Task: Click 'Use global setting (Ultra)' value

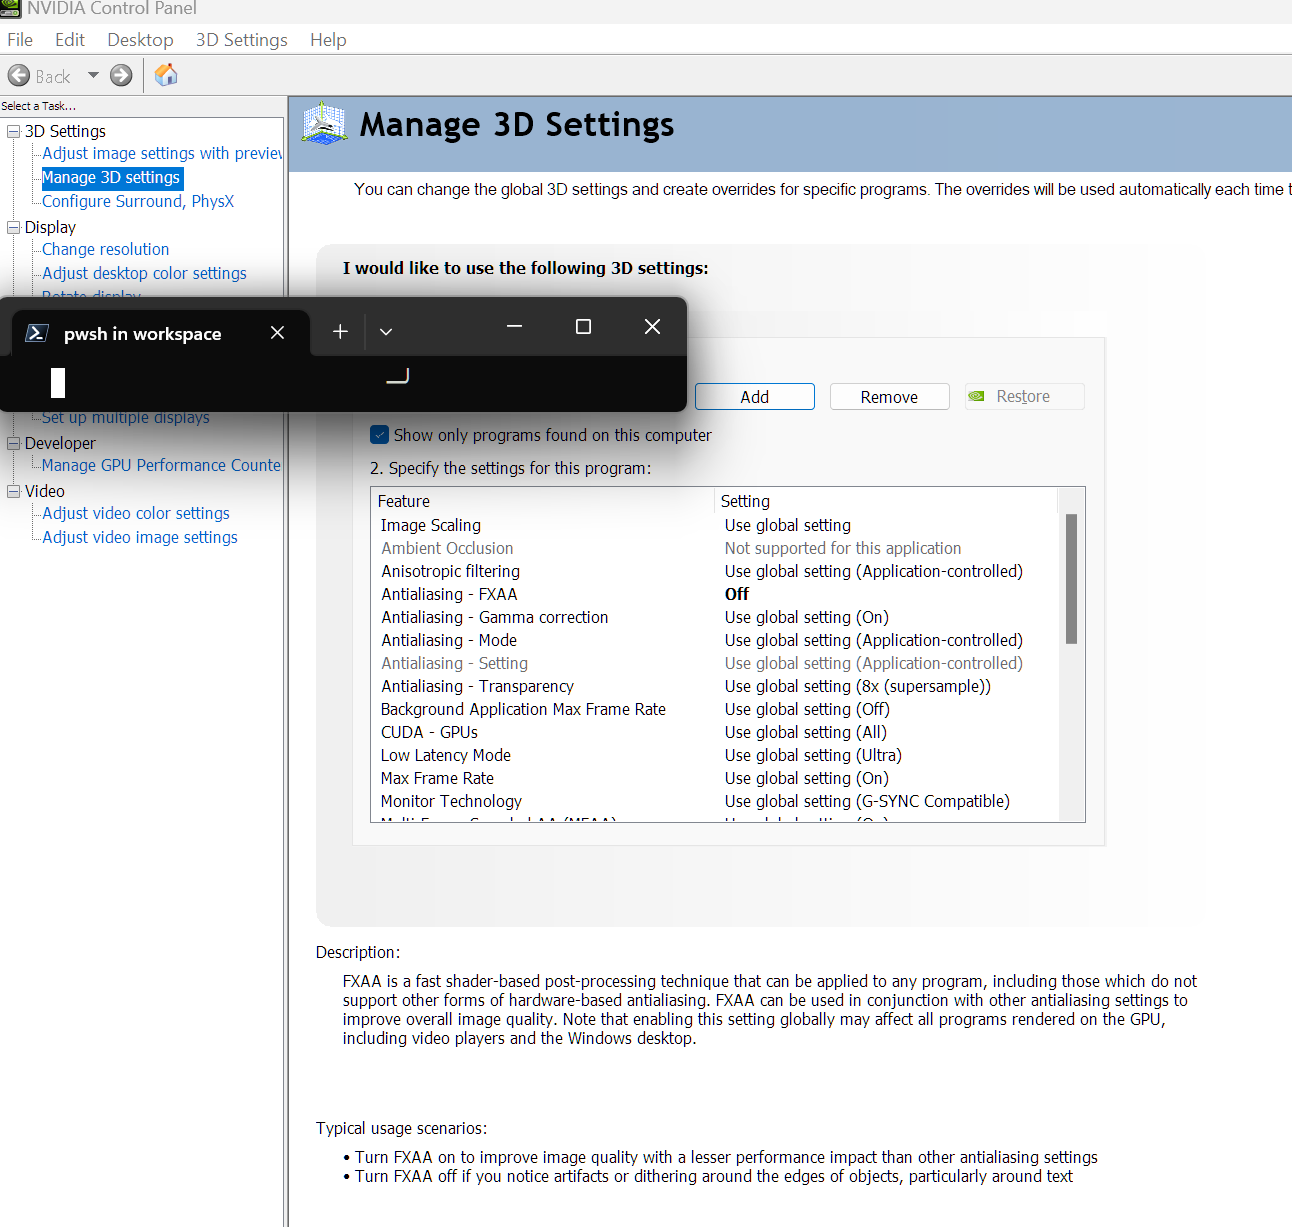Action: click(813, 755)
